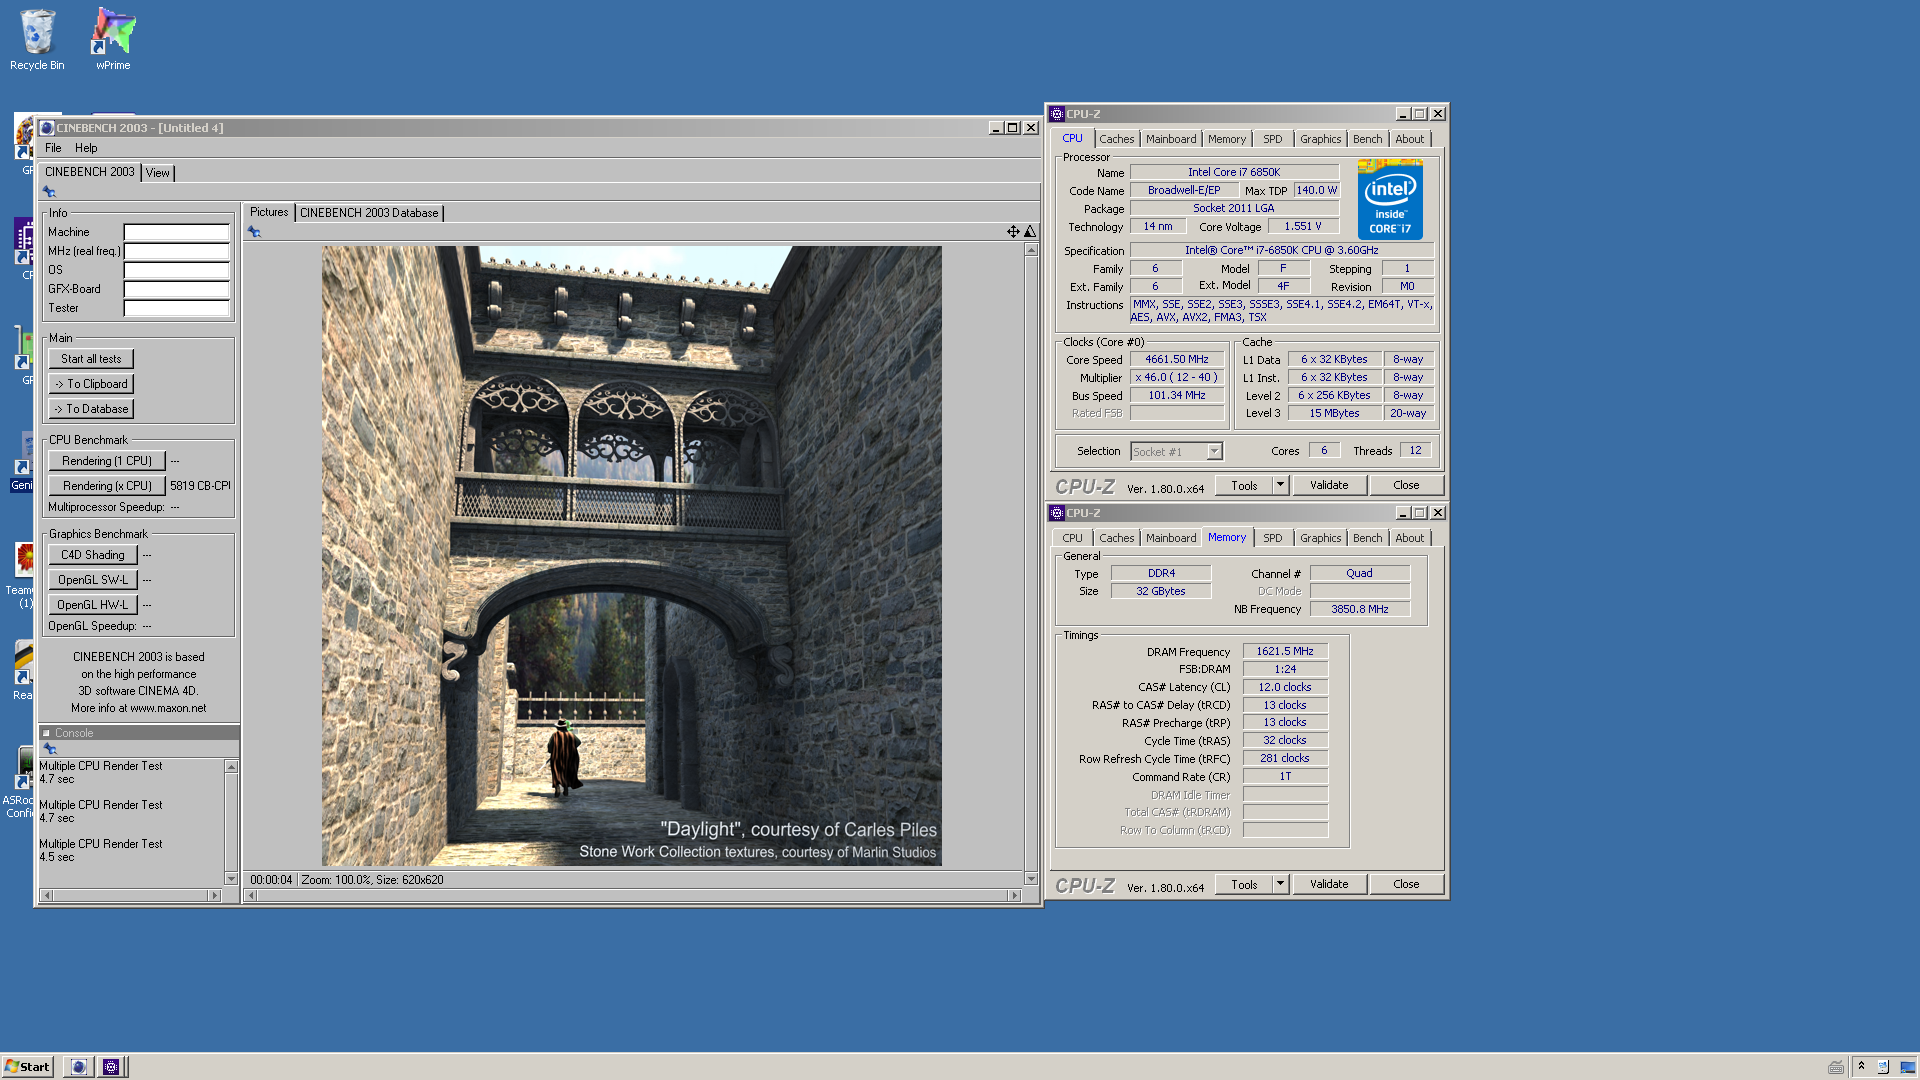Click the double-chevron icon in the tray

(x=1861, y=1066)
